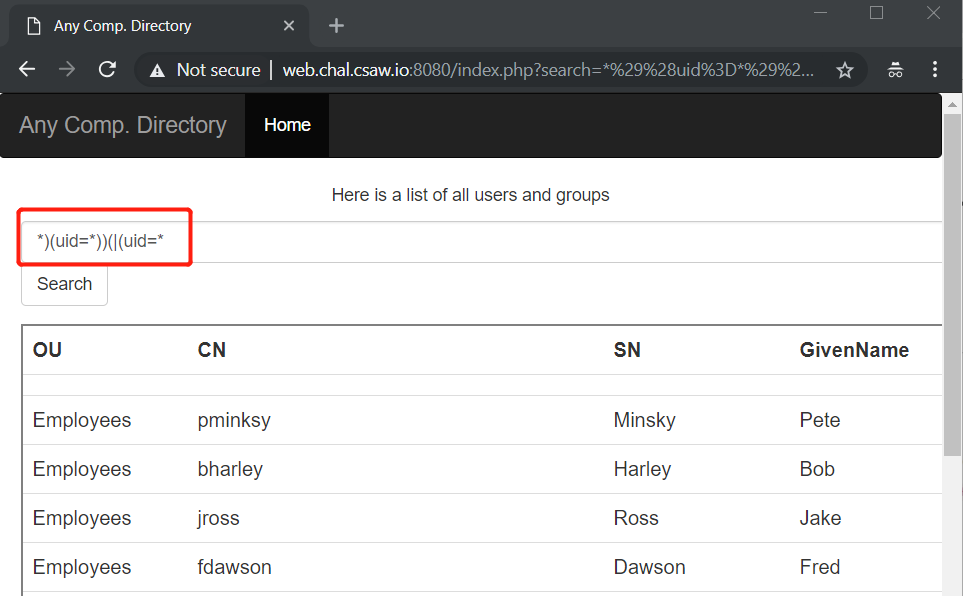Click the forward navigation arrow

[67, 69]
